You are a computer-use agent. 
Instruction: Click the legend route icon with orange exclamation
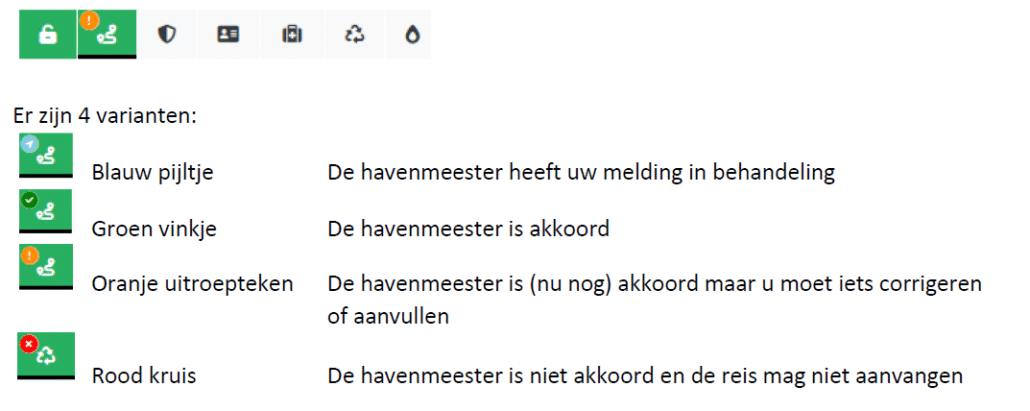pyautogui.click(x=45, y=267)
